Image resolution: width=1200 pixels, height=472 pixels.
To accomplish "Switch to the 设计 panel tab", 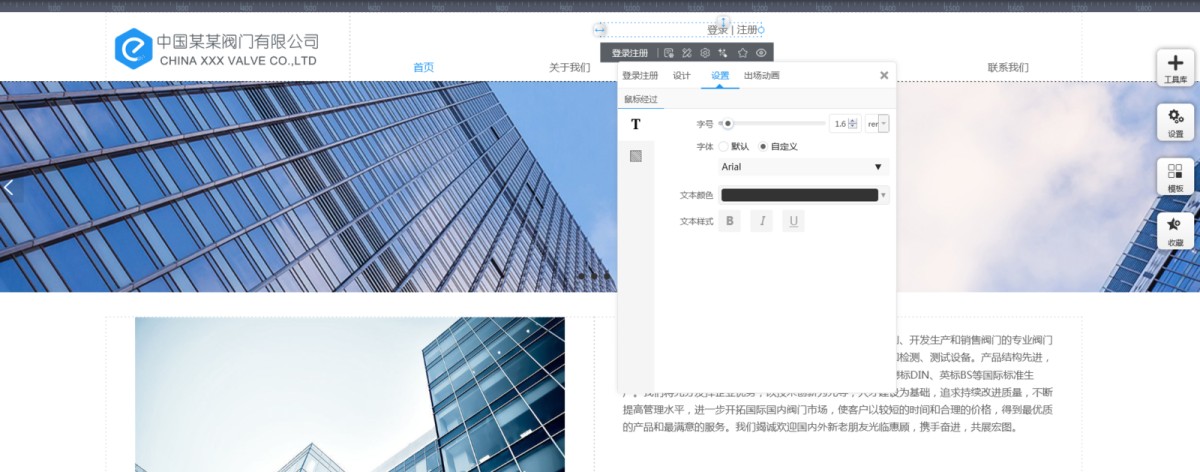I will [x=682, y=75].
